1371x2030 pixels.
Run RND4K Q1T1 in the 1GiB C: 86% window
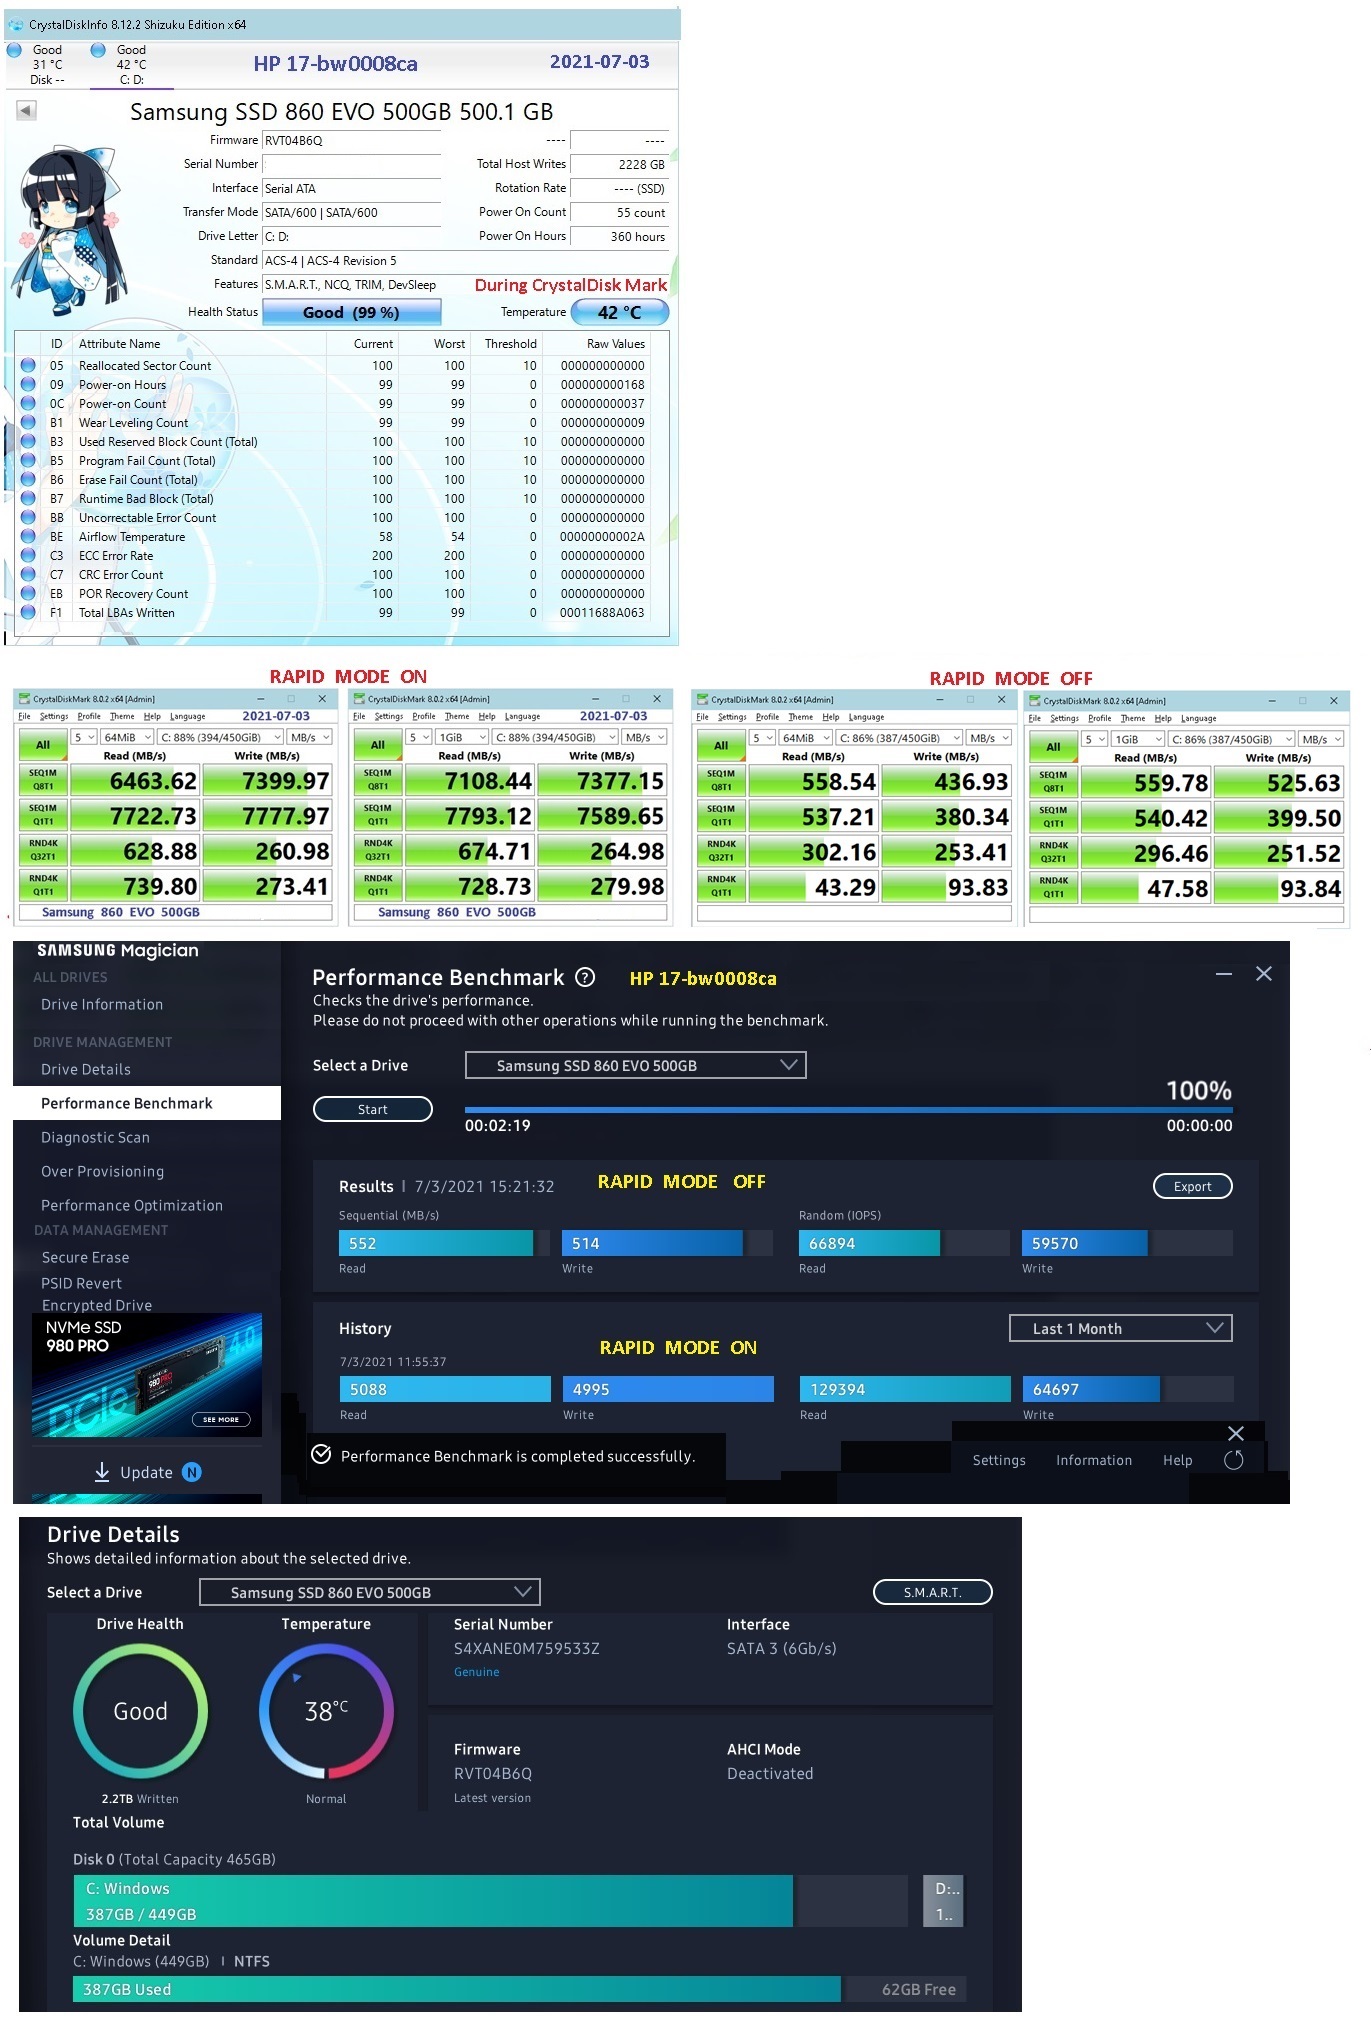(1053, 888)
